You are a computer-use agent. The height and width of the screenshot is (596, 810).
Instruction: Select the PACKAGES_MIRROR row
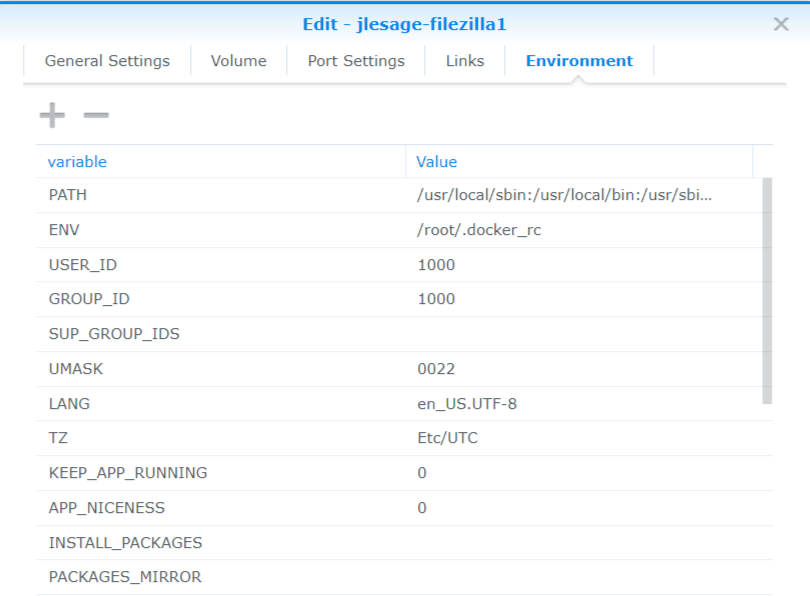tap(200, 577)
